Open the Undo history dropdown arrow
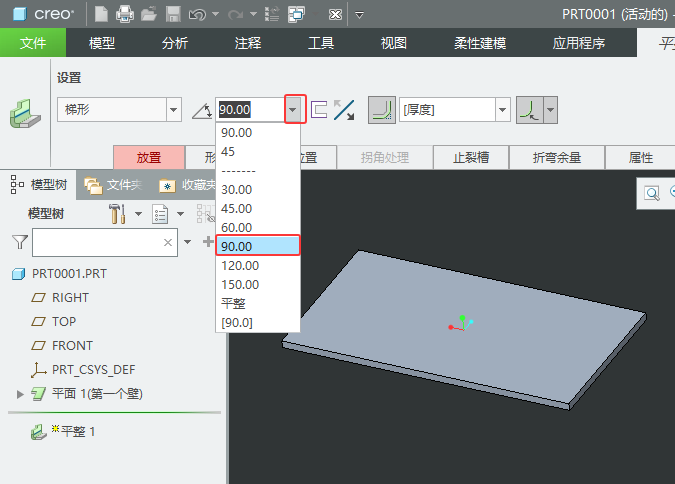675x484 pixels. pyautogui.click(x=216, y=15)
